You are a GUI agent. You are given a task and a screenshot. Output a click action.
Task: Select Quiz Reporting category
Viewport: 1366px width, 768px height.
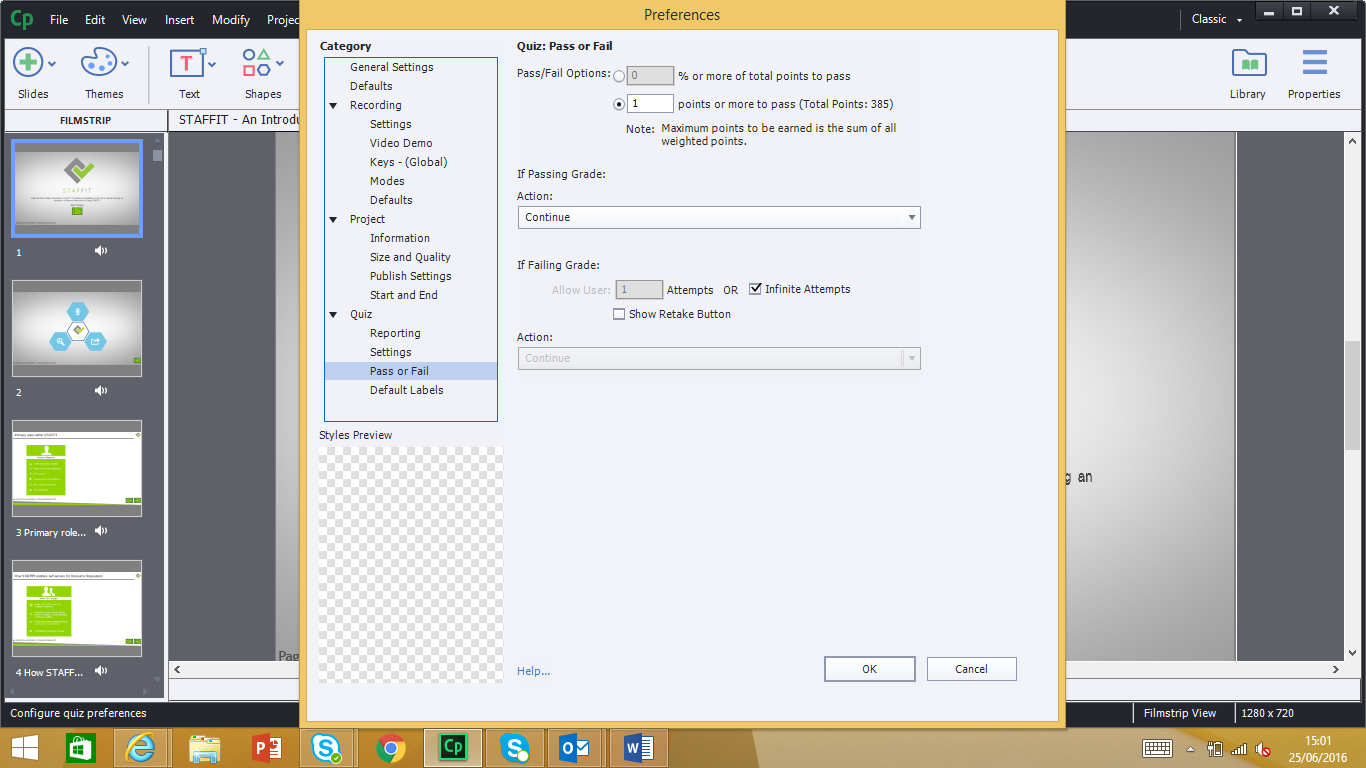(x=395, y=333)
